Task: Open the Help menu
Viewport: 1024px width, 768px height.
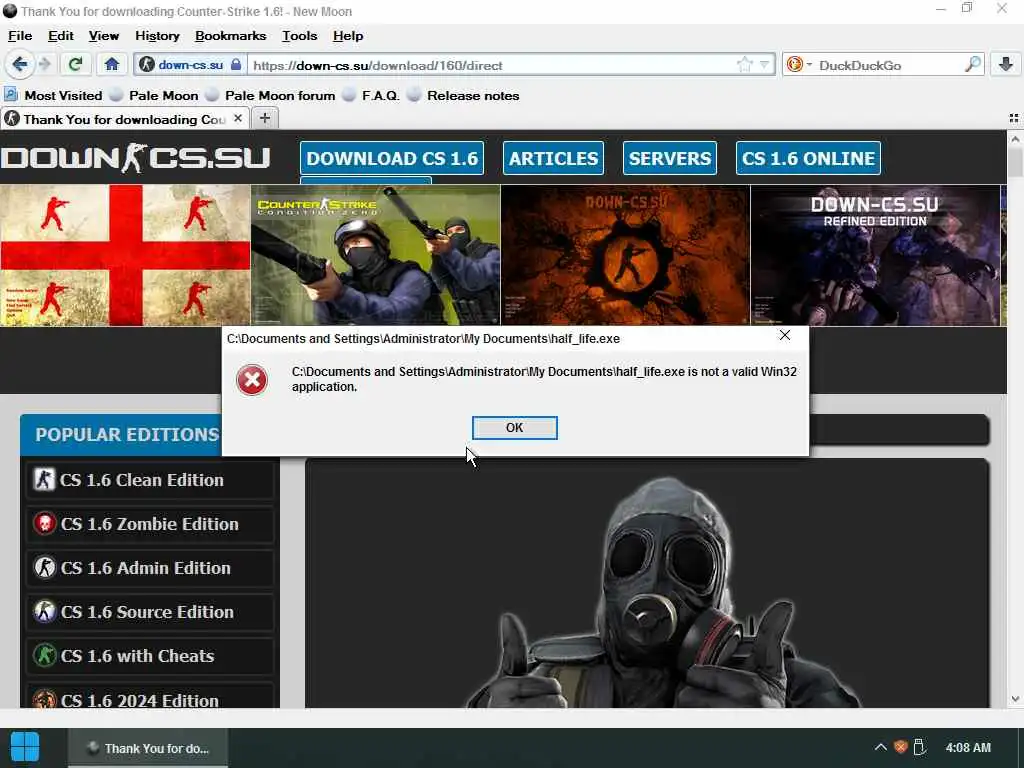Action: click(348, 36)
